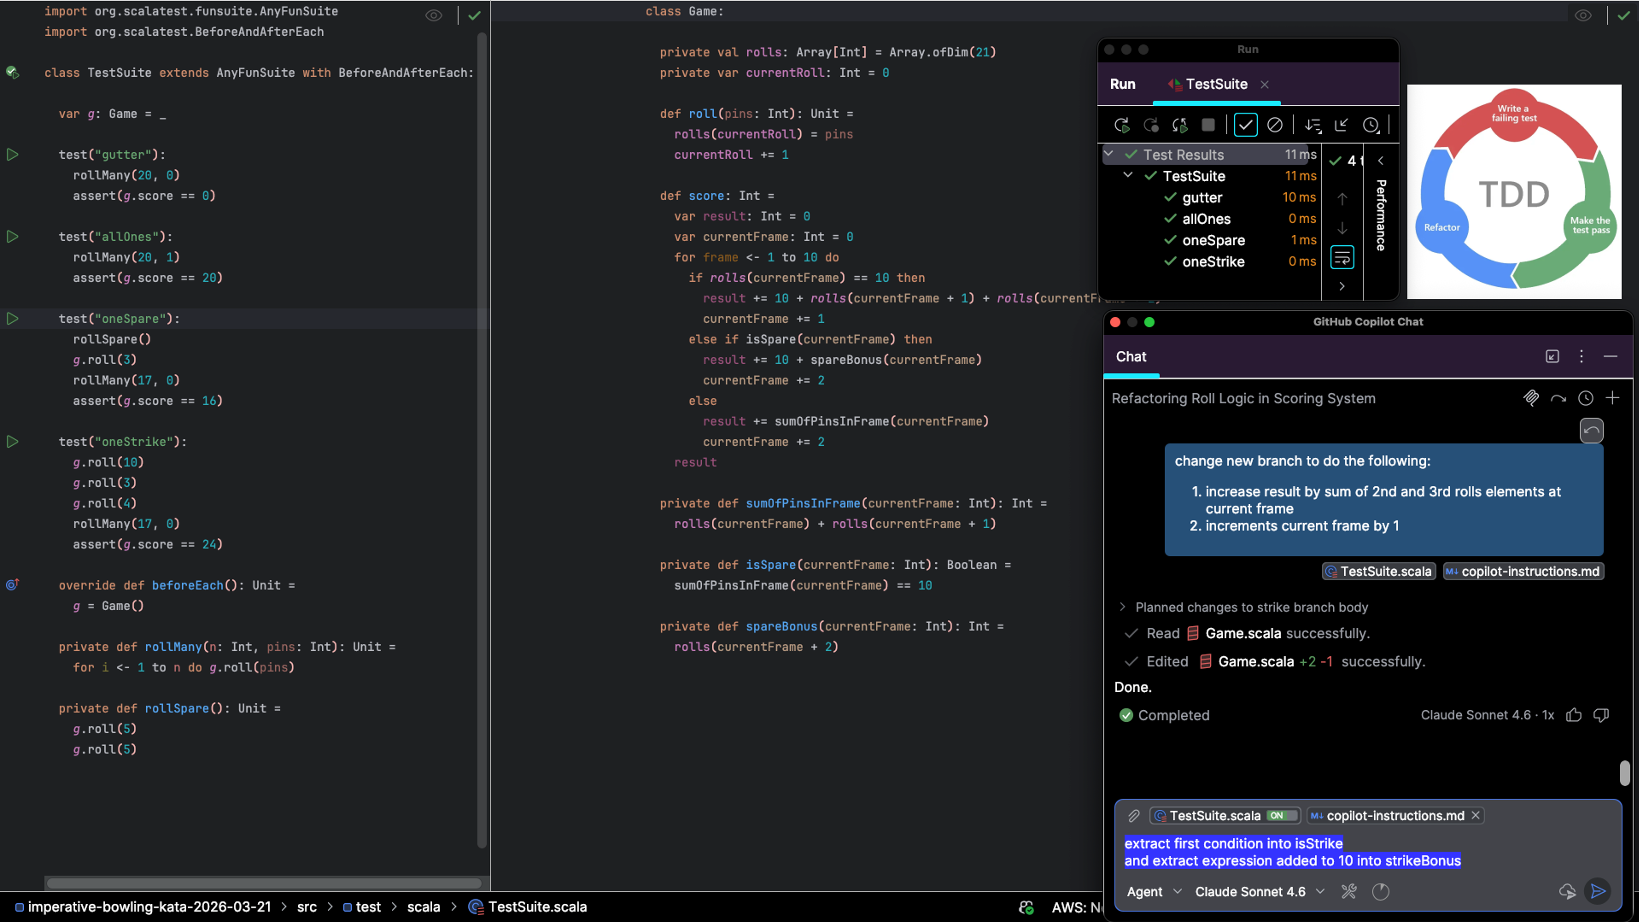The width and height of the screenshot is (1639, 922).
Task: Toggle Show Ignored tests button
Action: 1275,125
